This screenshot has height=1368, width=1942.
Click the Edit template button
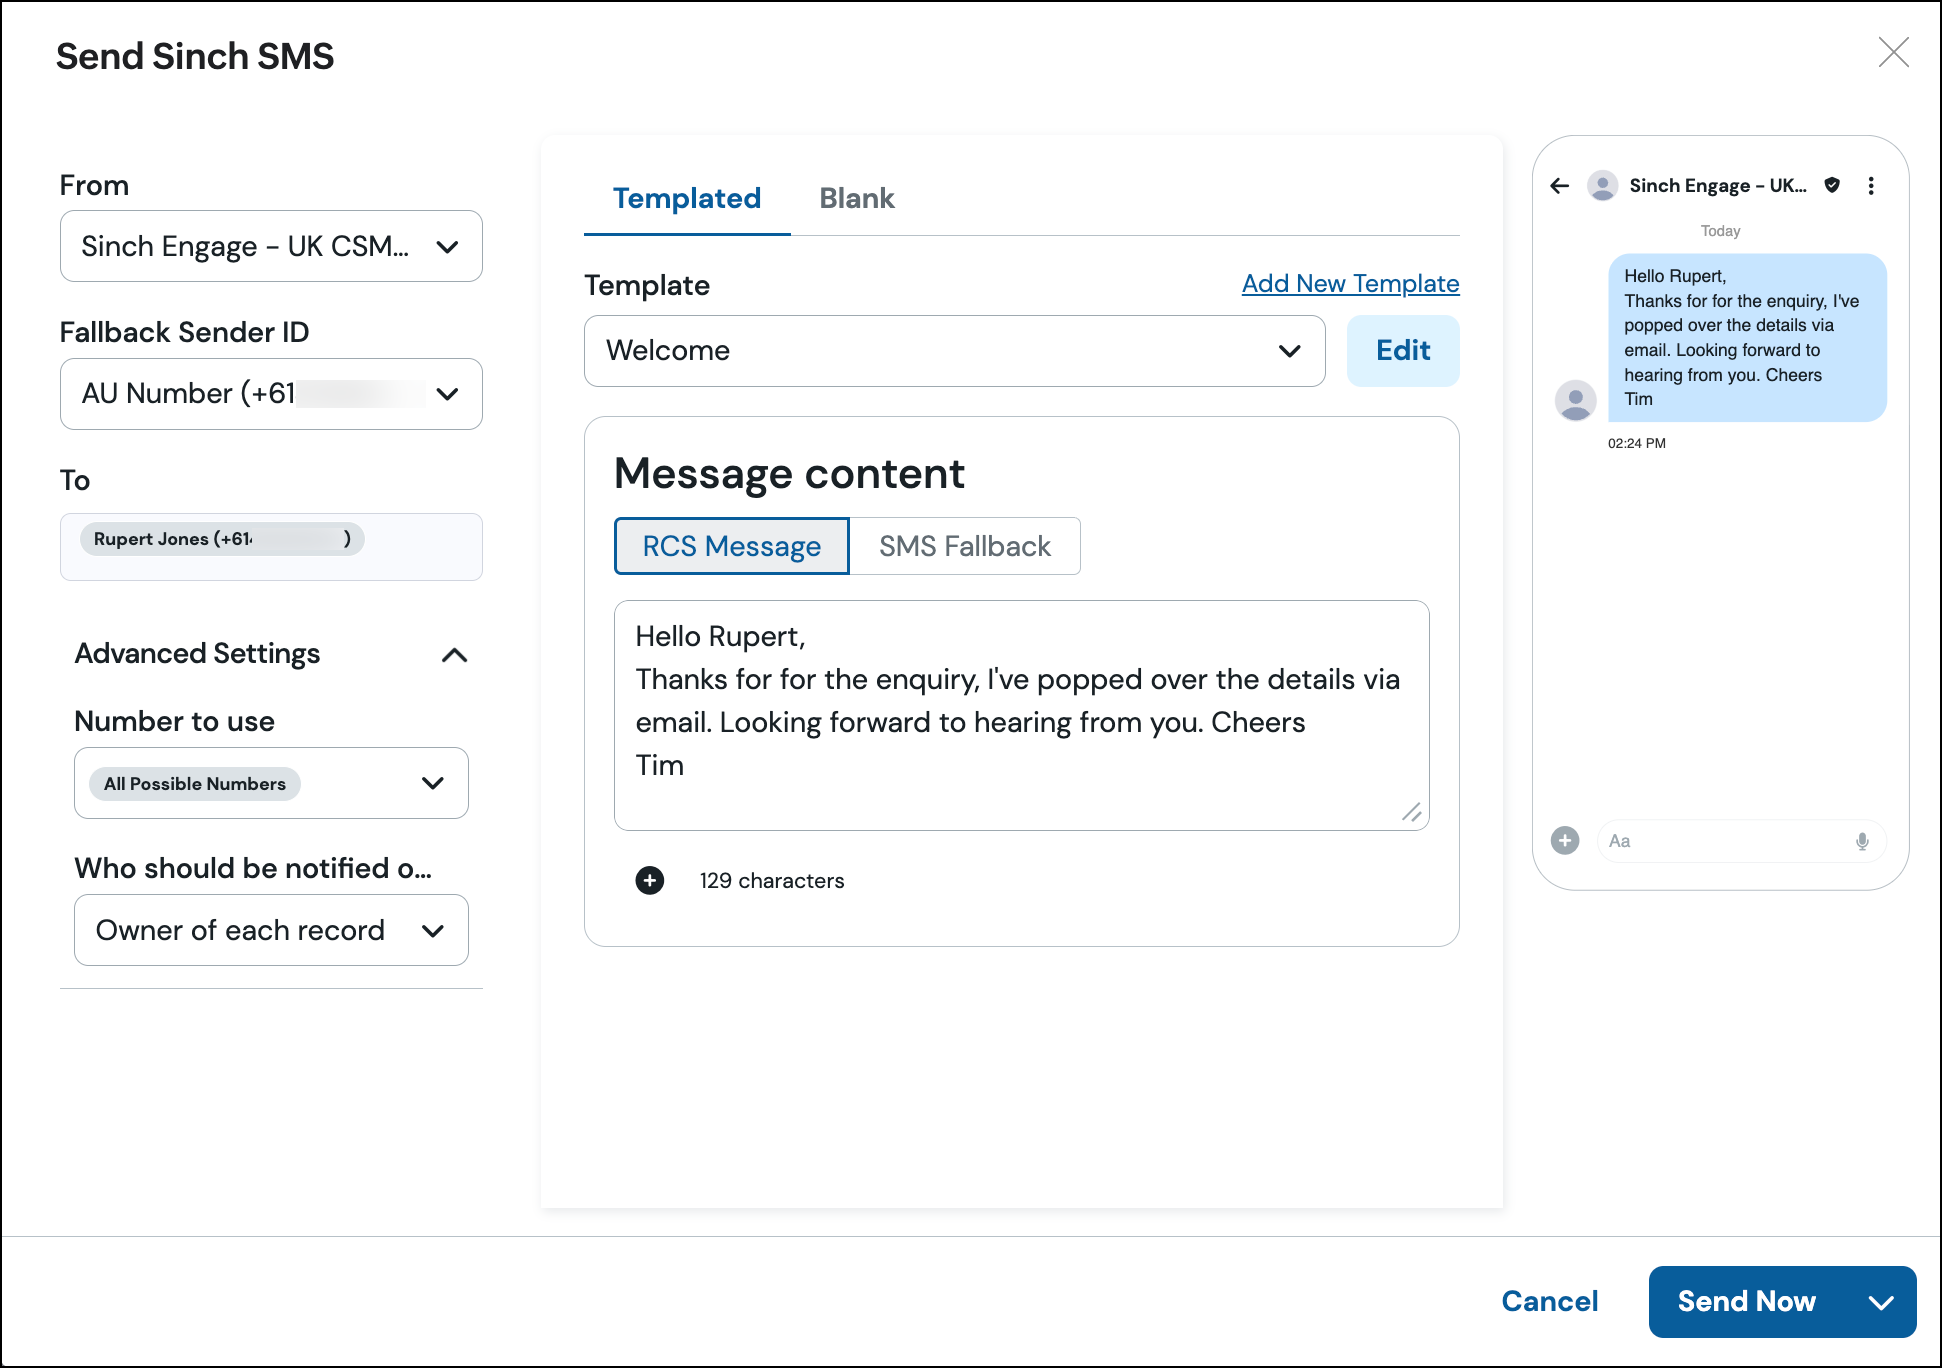[x=1403, y=351]
